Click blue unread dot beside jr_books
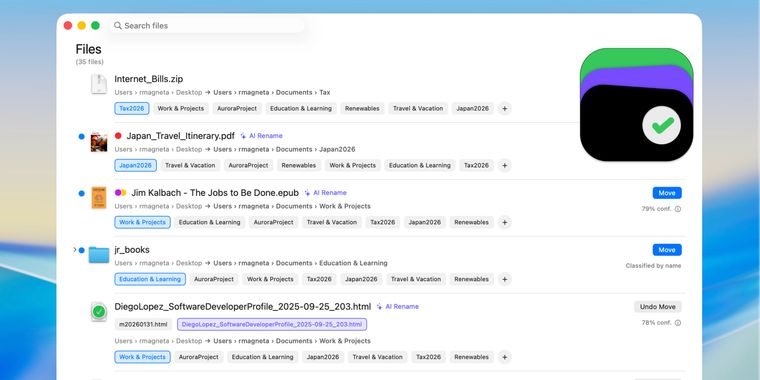This screenshot has width=760, height=380. point(81,250)
